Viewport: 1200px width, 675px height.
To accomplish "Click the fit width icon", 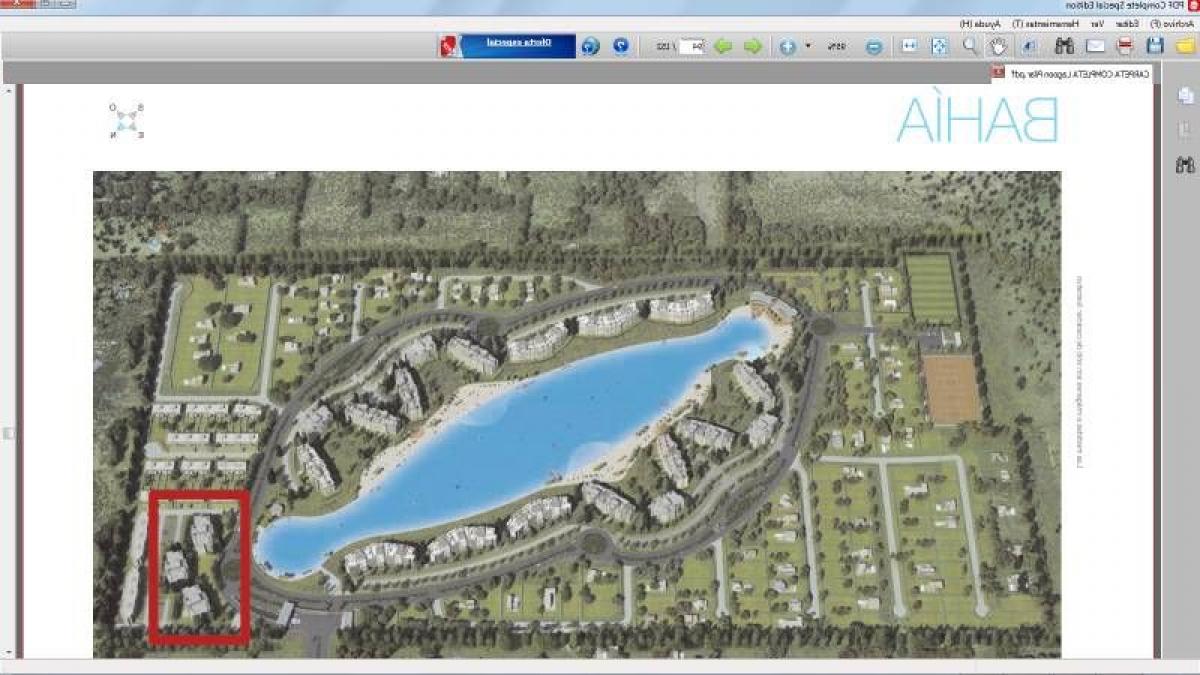I will click(x=909, y=46).
